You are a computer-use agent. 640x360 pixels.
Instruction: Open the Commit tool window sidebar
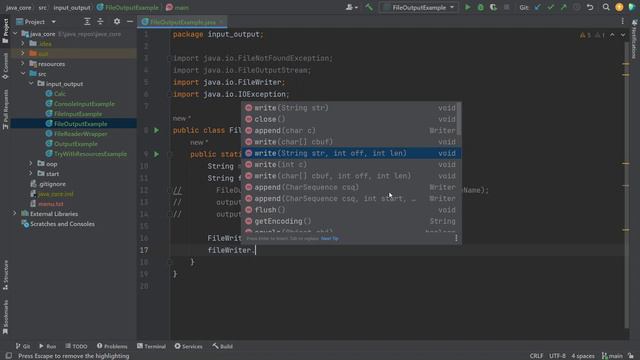(x=5, y=66)
